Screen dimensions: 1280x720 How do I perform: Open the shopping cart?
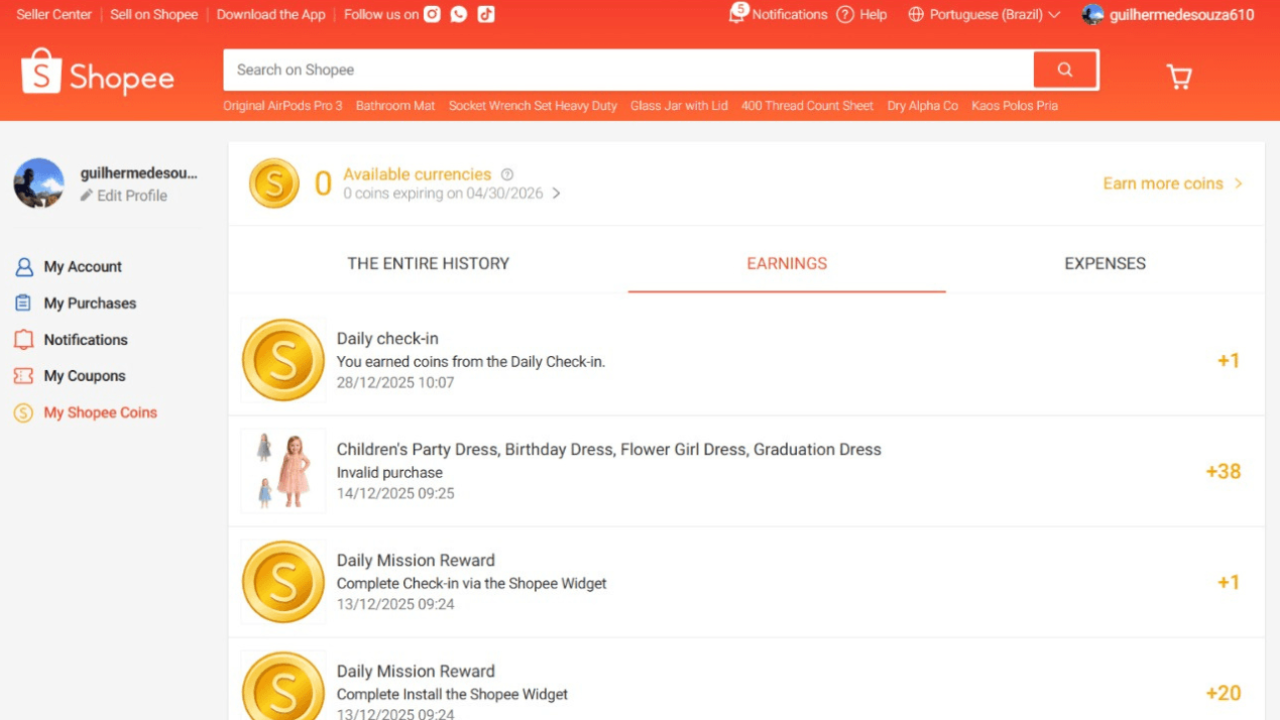[1179, 76]
